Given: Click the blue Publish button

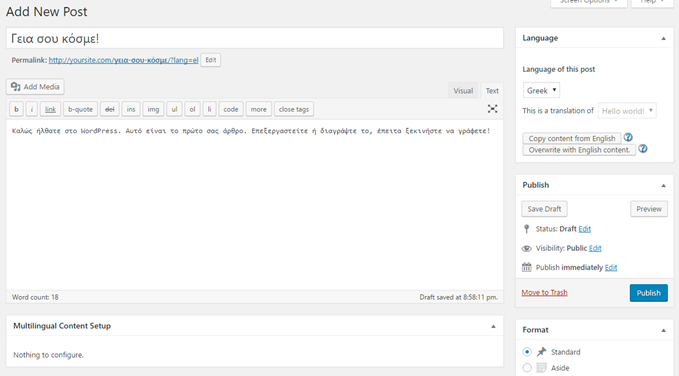Looking at the screenshot, I should [x=648, y=293].
